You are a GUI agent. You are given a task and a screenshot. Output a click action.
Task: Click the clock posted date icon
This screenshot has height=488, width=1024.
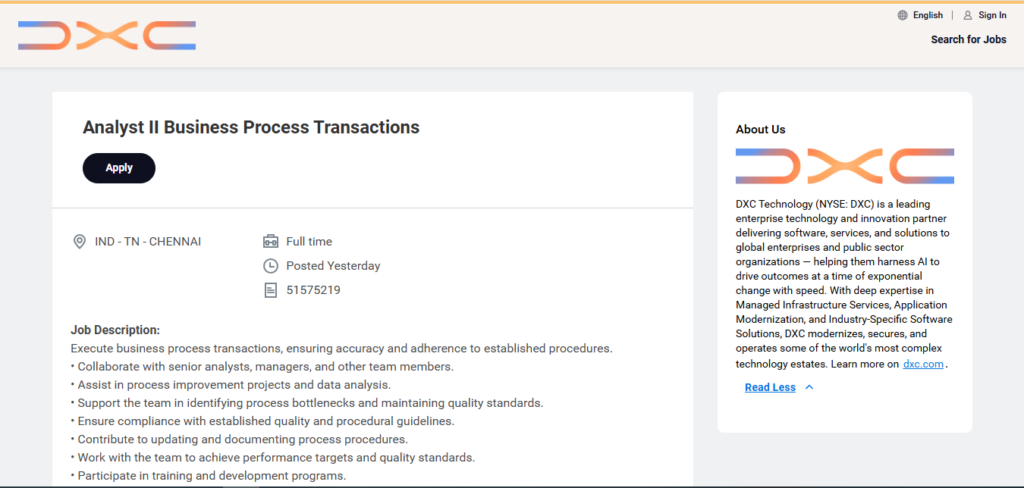(270, 266)
